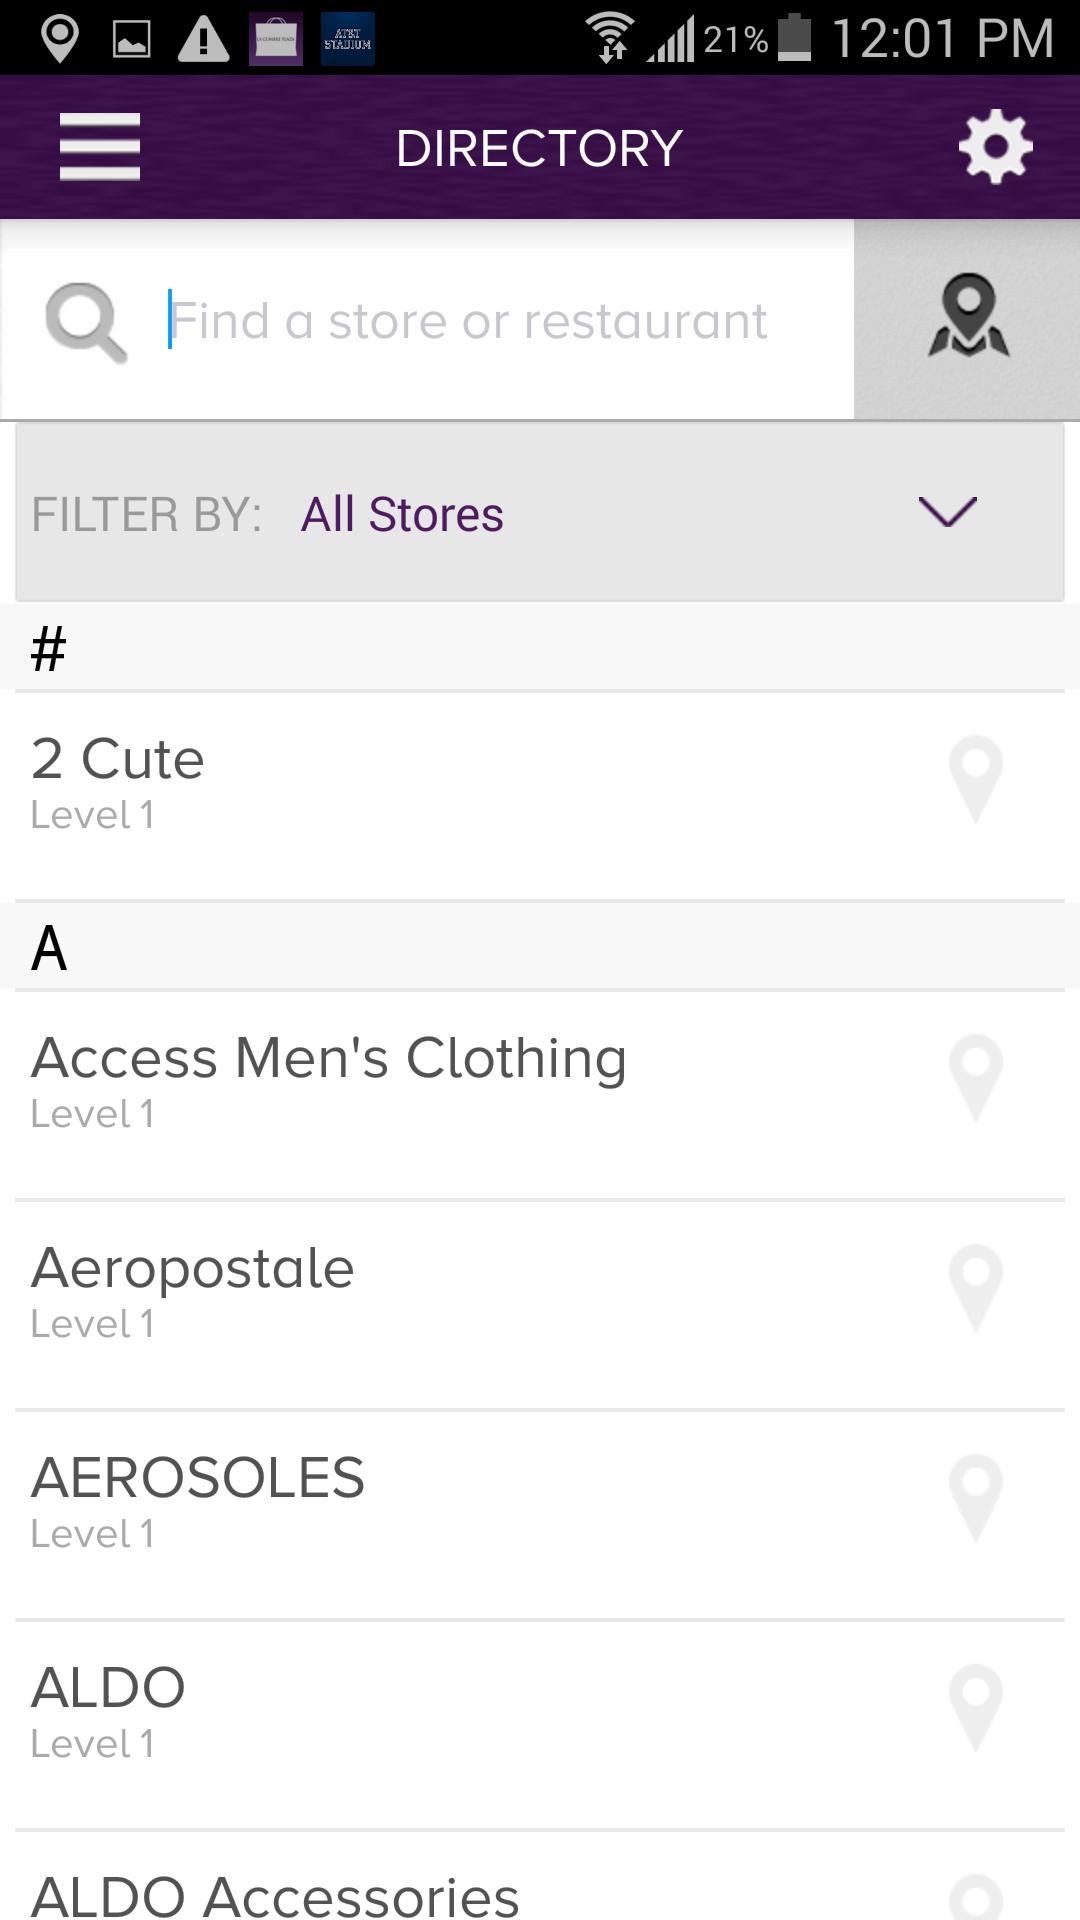Tap the AT&T Stadium notification icon
The image size is (1080, 1920).
[x=347, y=39]
